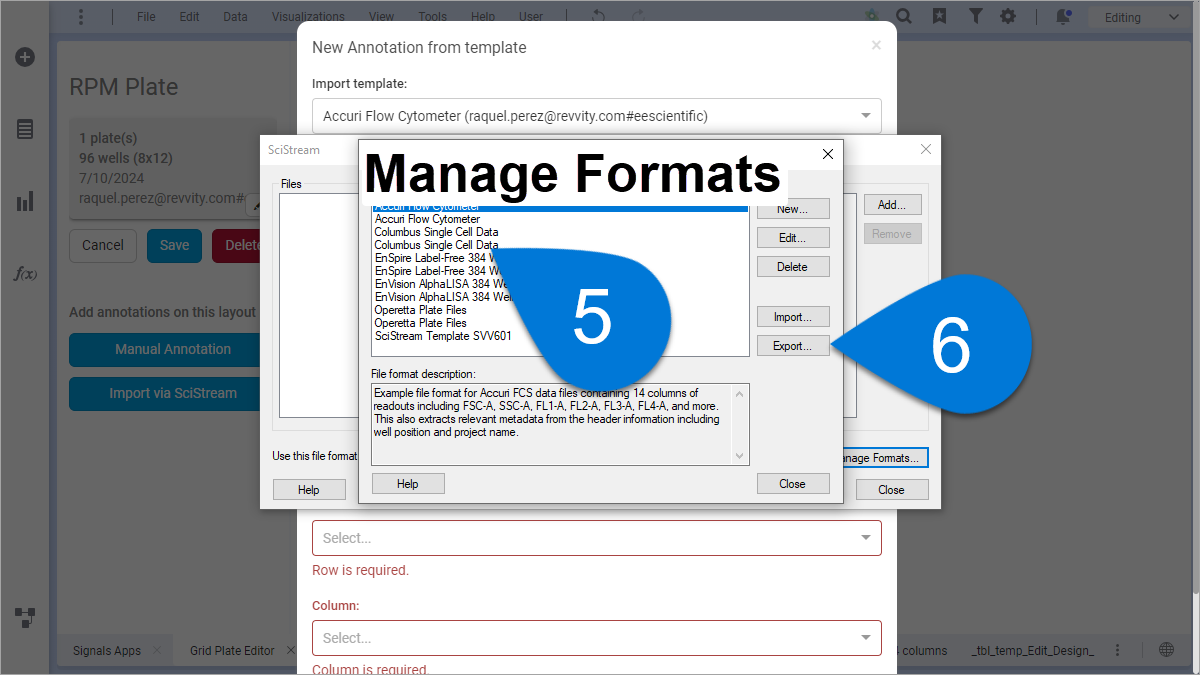Select second Accuri Flow Cytometer format
1200x675 pixels.
point(428,219)
